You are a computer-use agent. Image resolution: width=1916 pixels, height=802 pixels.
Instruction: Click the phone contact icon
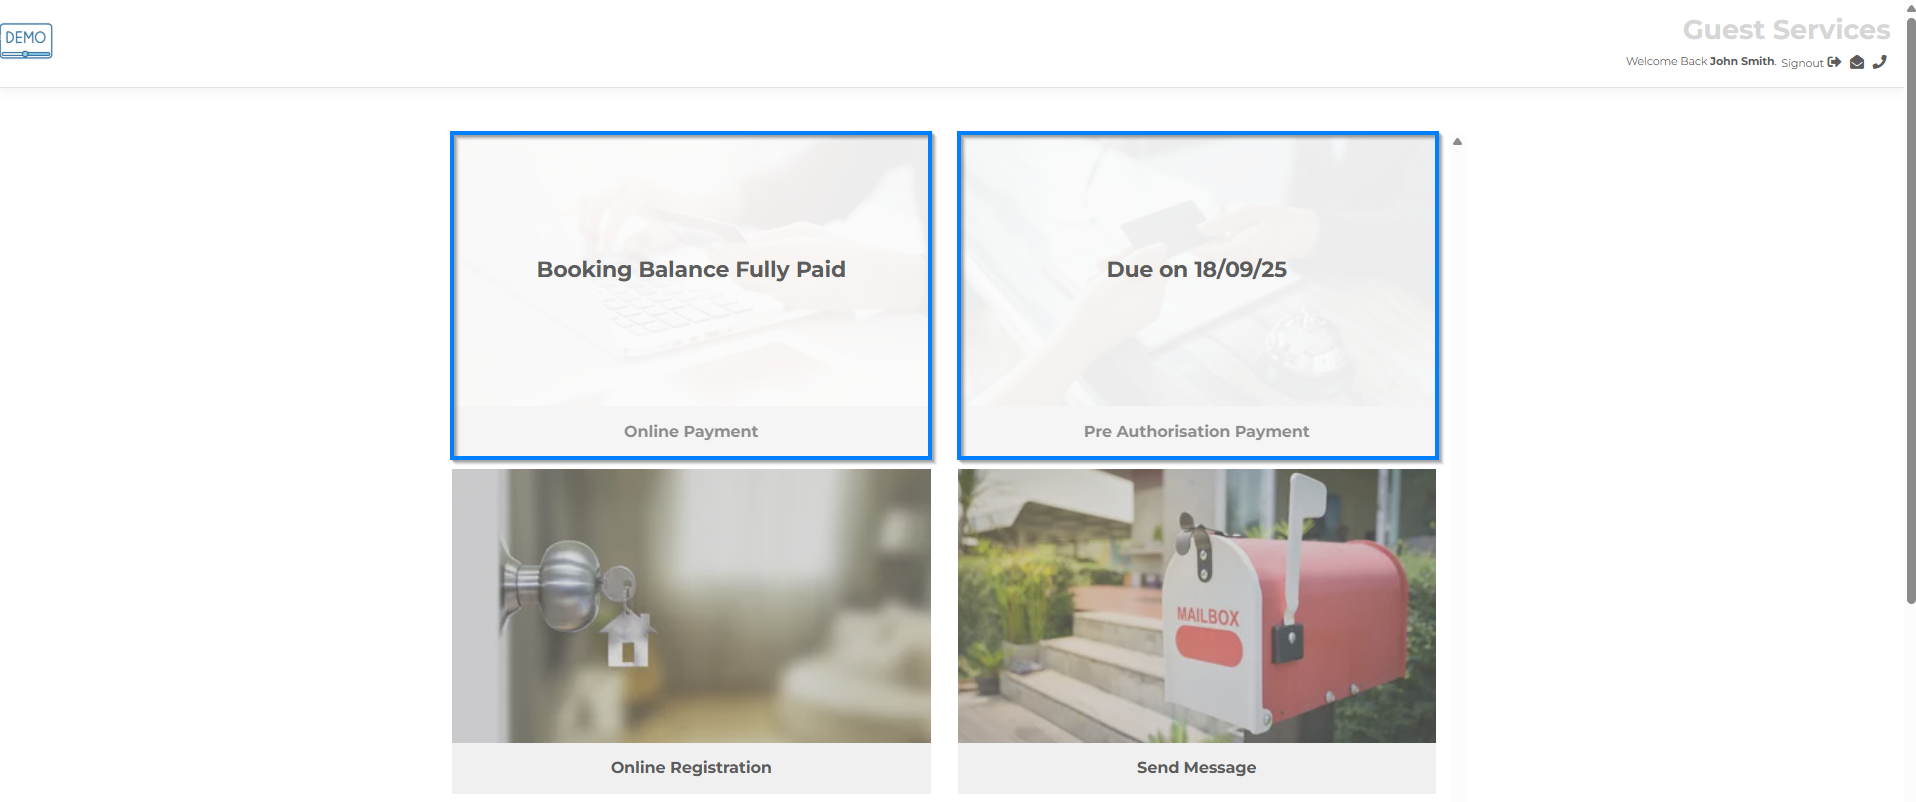tap(1880, 62)
